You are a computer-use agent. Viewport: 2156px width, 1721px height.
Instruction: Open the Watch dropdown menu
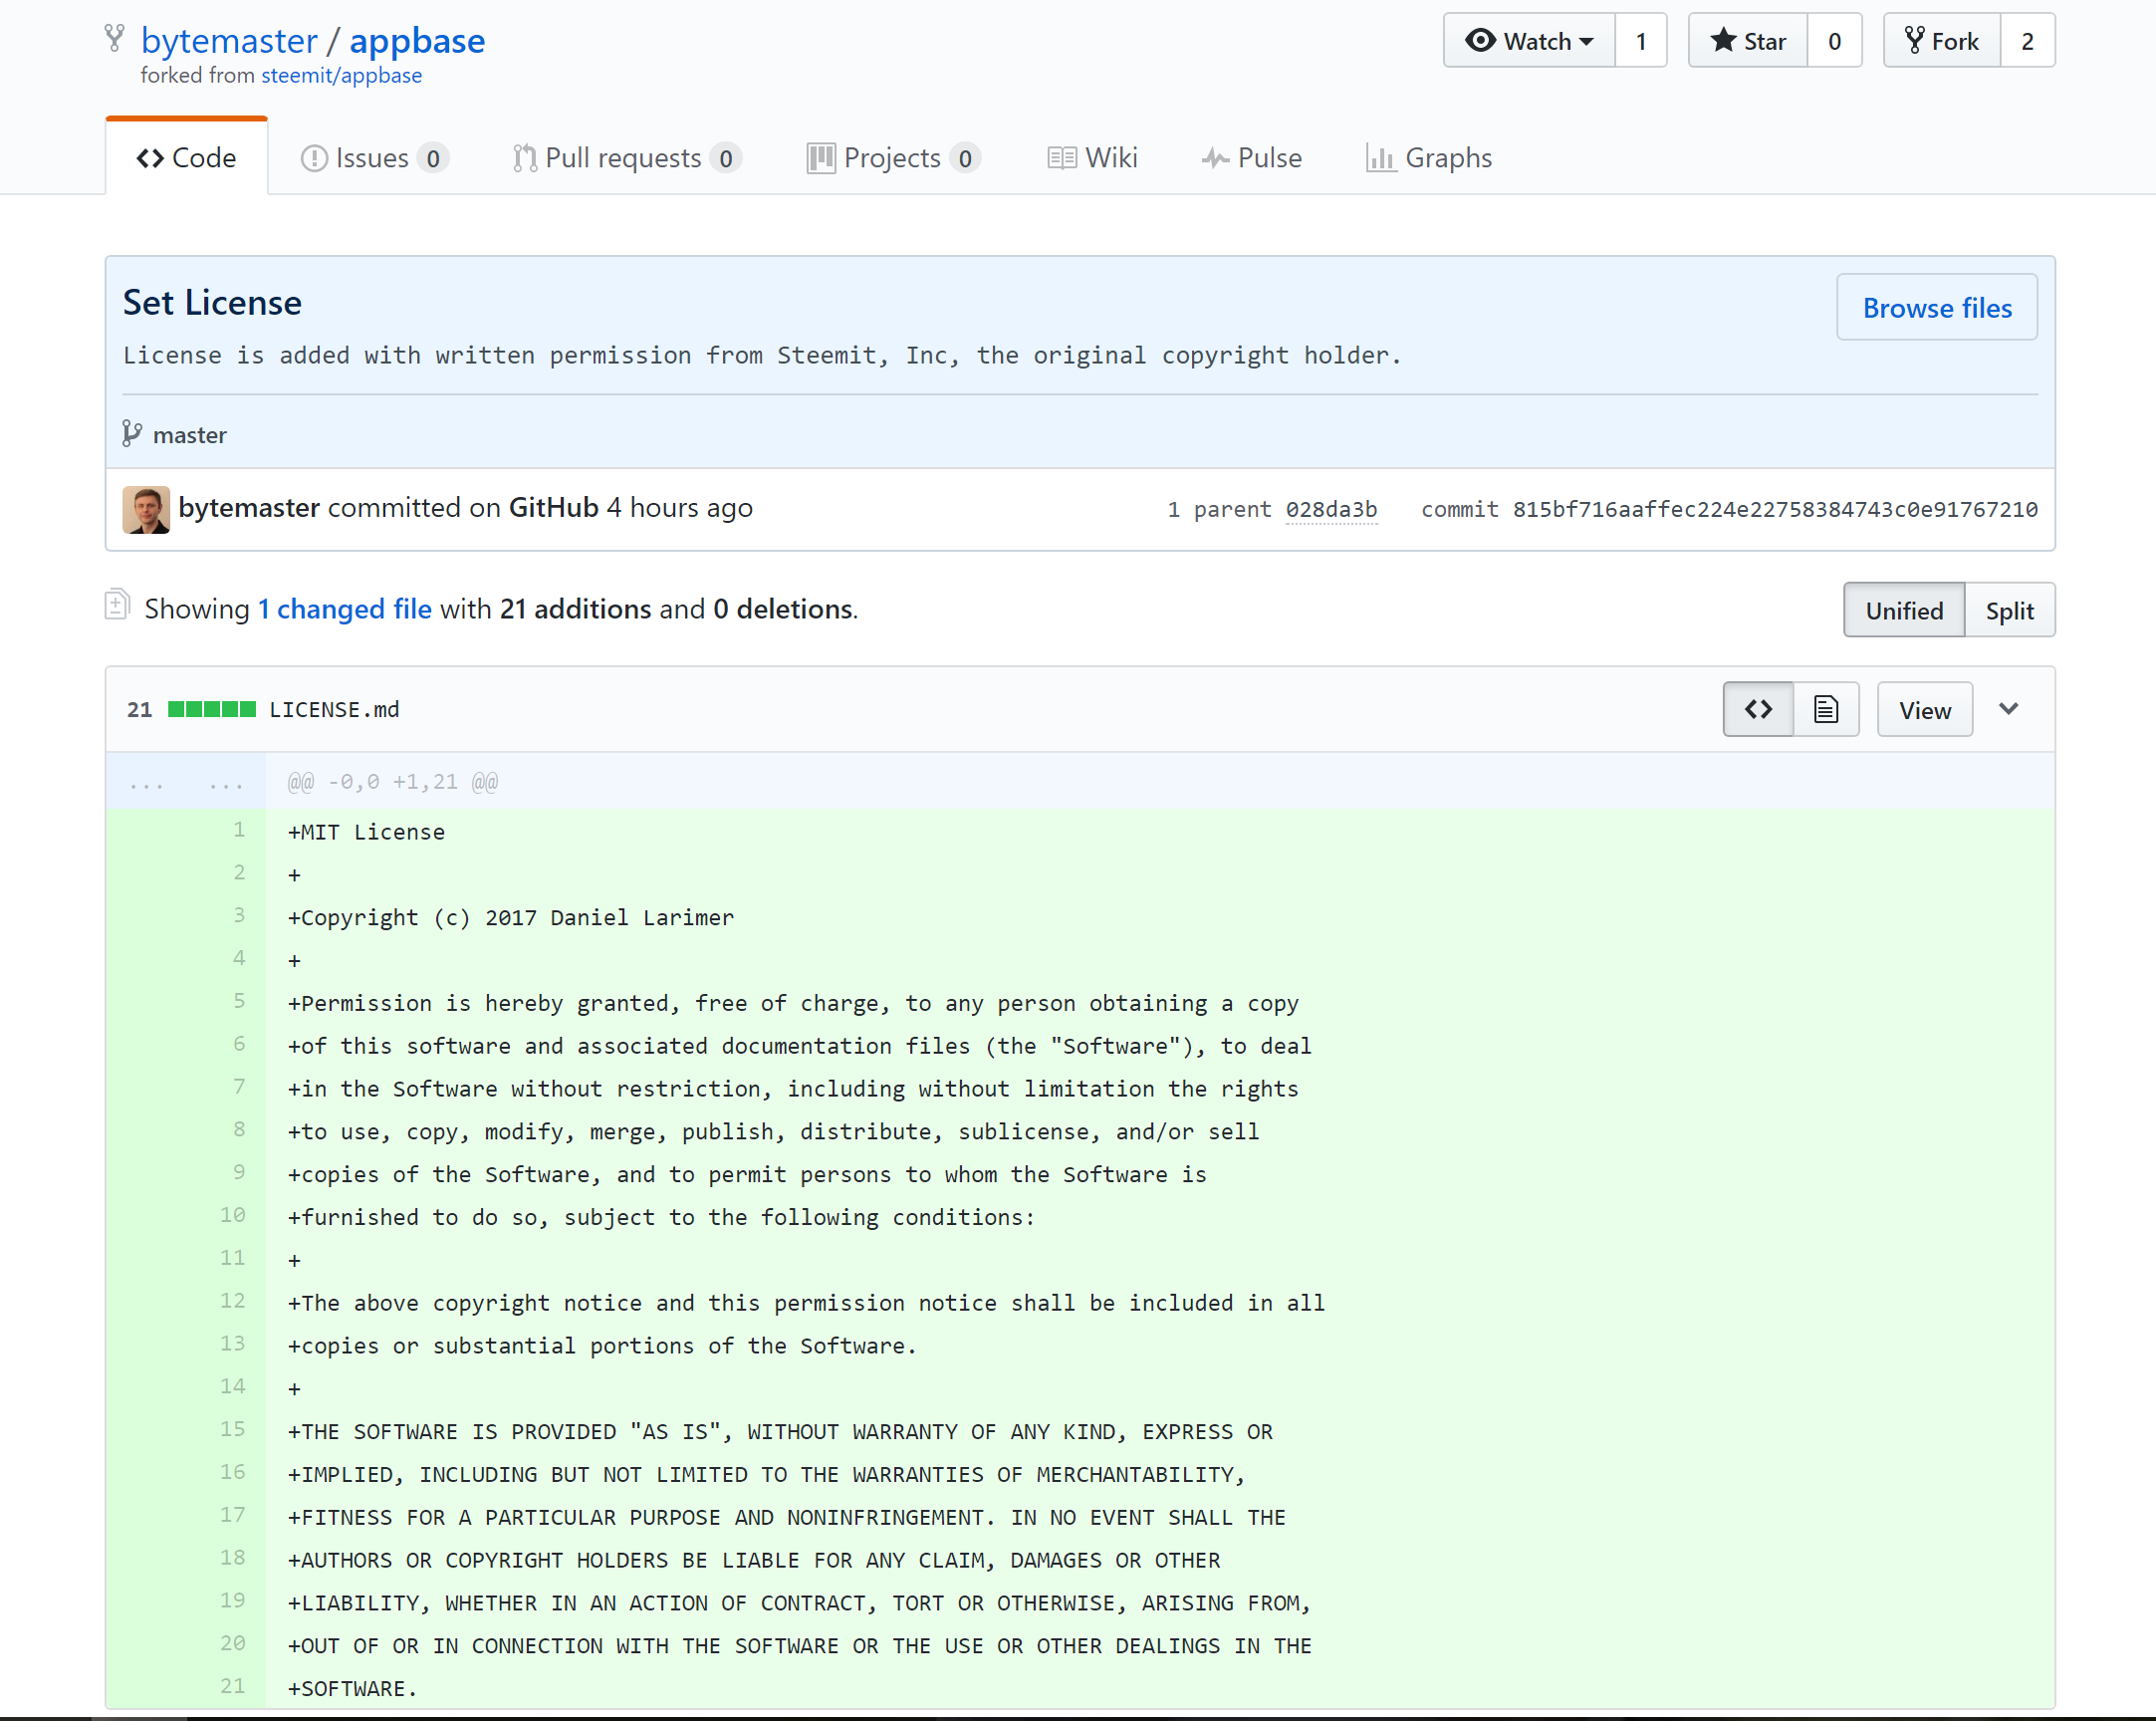1529,41
